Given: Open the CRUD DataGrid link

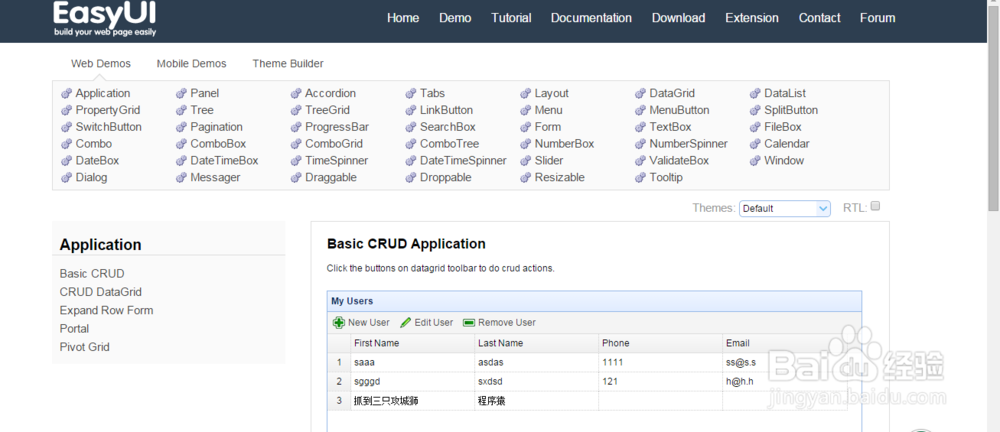Looking at the screenshot, I should click(101, 292).
